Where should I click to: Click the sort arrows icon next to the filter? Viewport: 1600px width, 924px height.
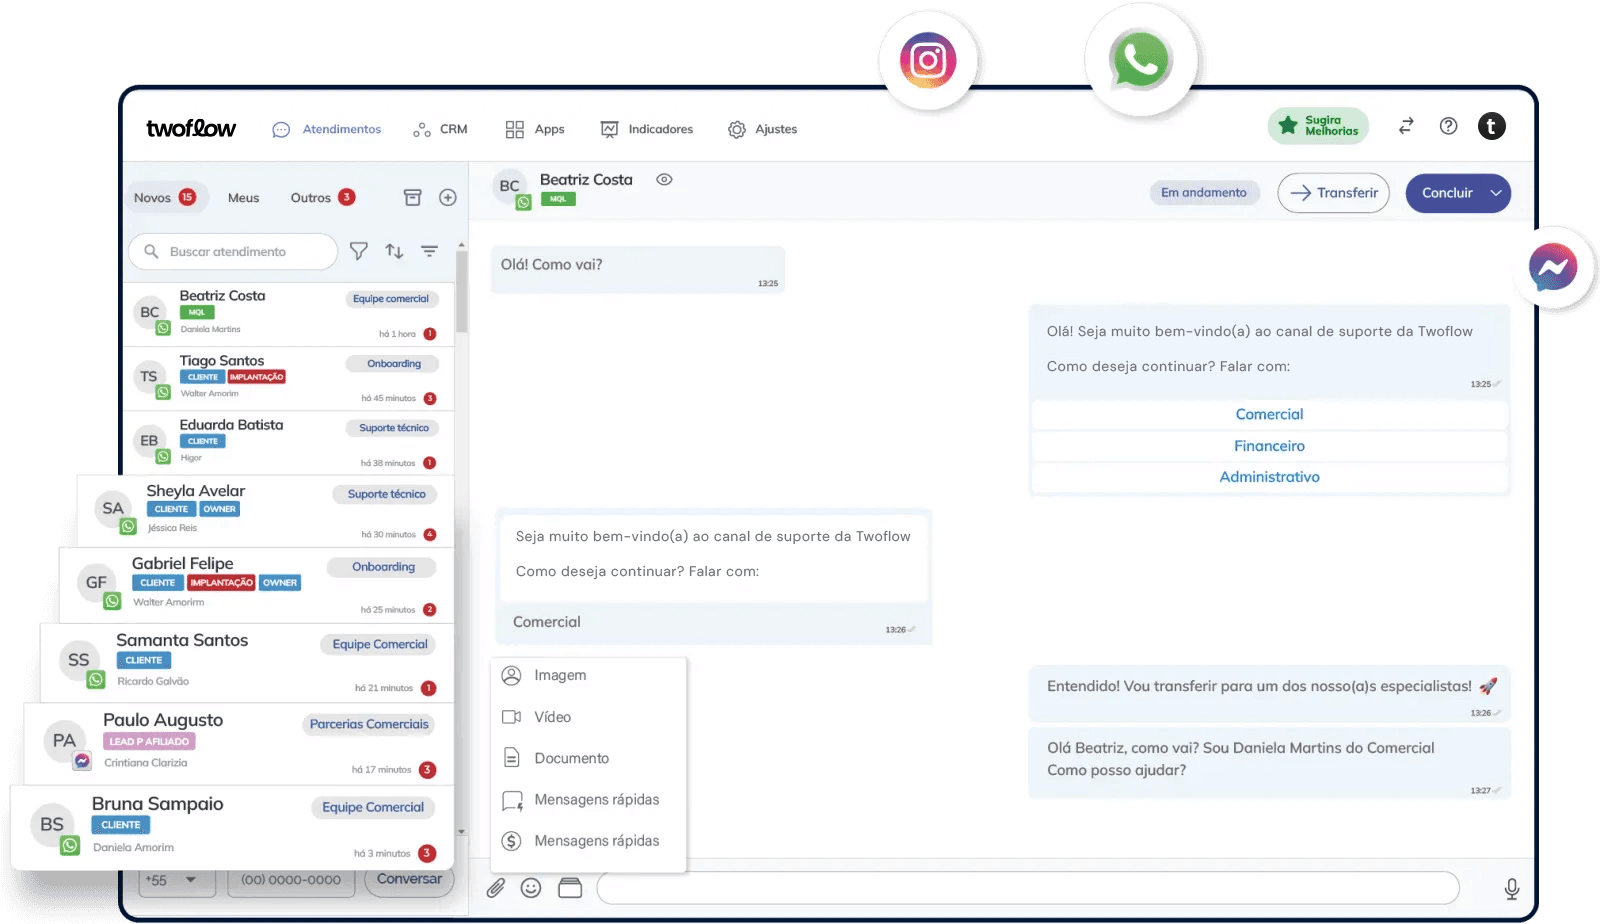click(394, 251)
